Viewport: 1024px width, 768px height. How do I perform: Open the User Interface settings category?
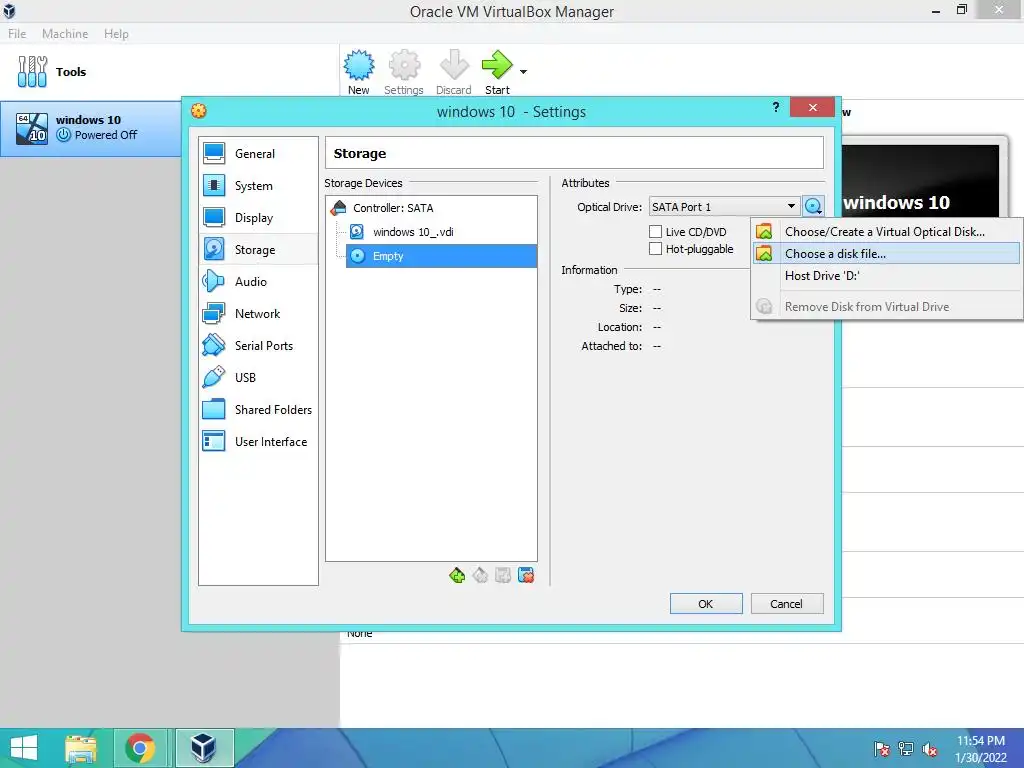pos(259,441)
